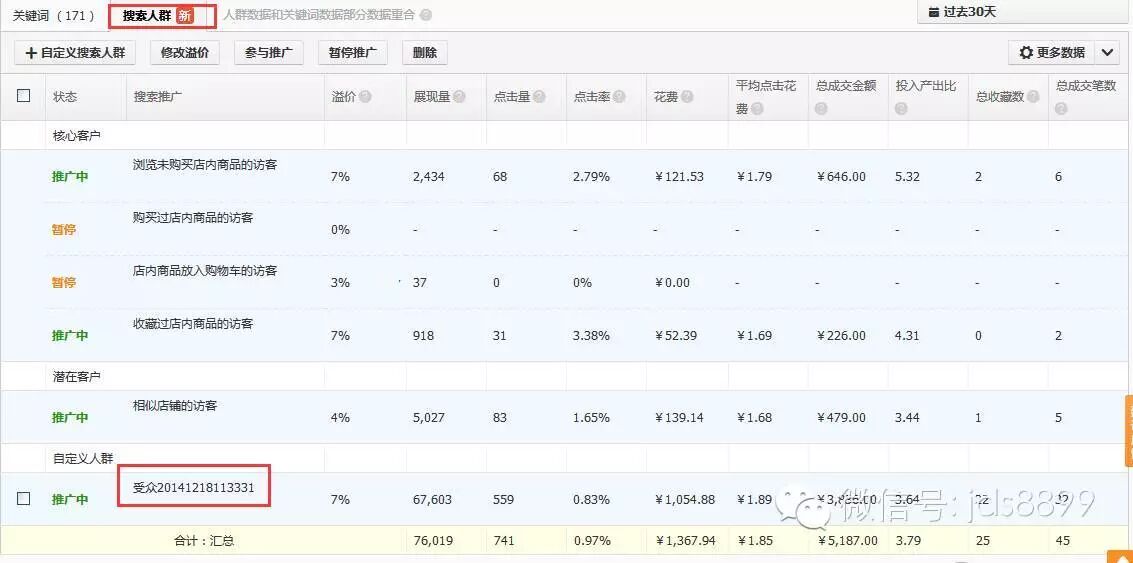
Task: Tick the checkbox for 受众20141218113331 row
Action: click(x=23, y=498)
